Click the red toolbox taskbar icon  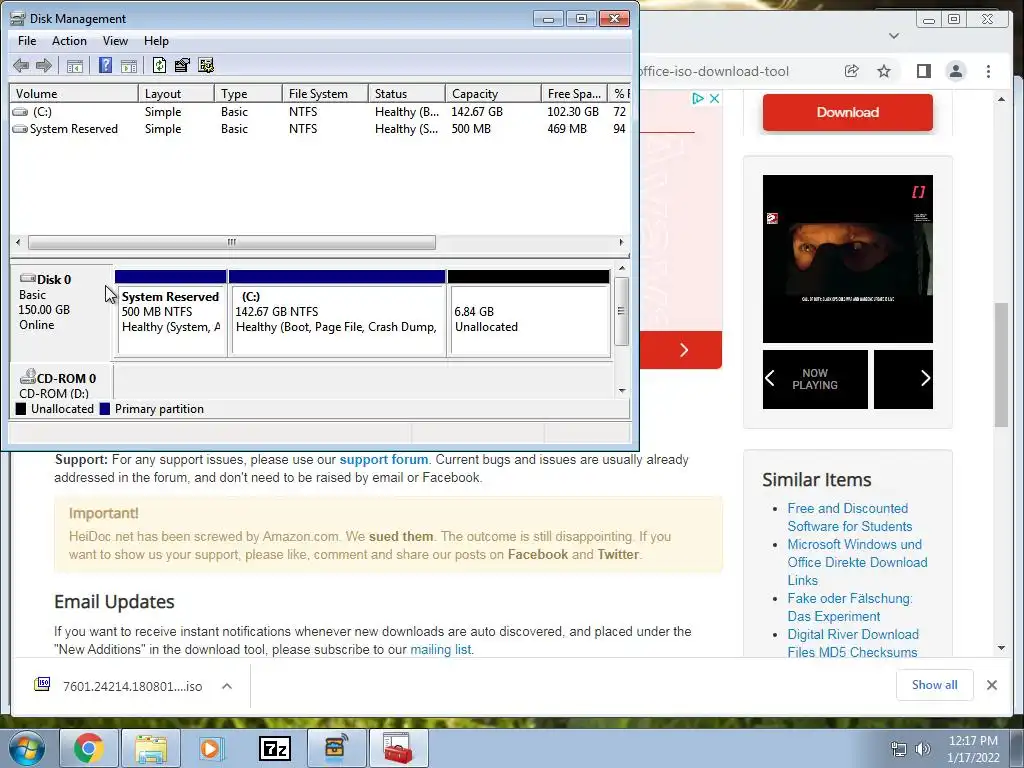tap(398, 748)
